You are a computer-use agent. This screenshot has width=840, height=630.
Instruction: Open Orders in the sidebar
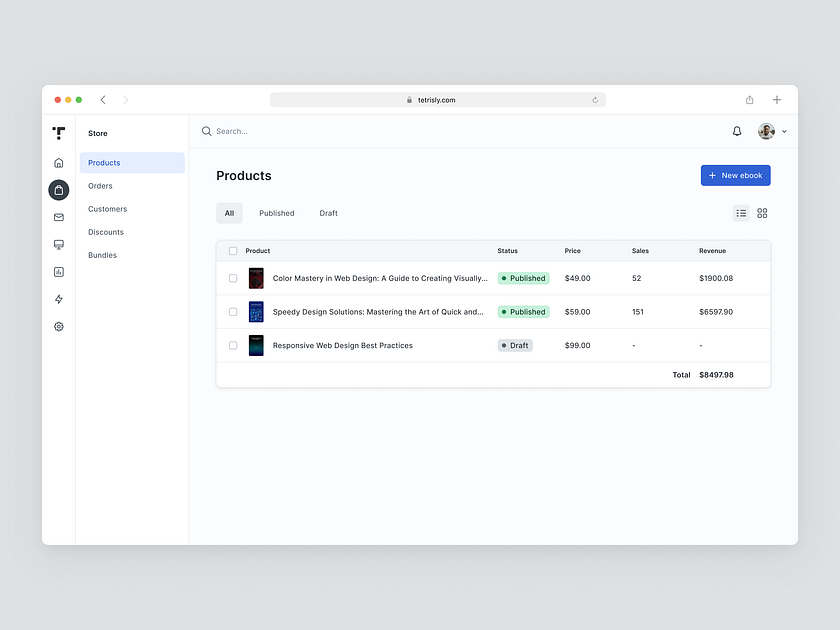pos(100,185)
